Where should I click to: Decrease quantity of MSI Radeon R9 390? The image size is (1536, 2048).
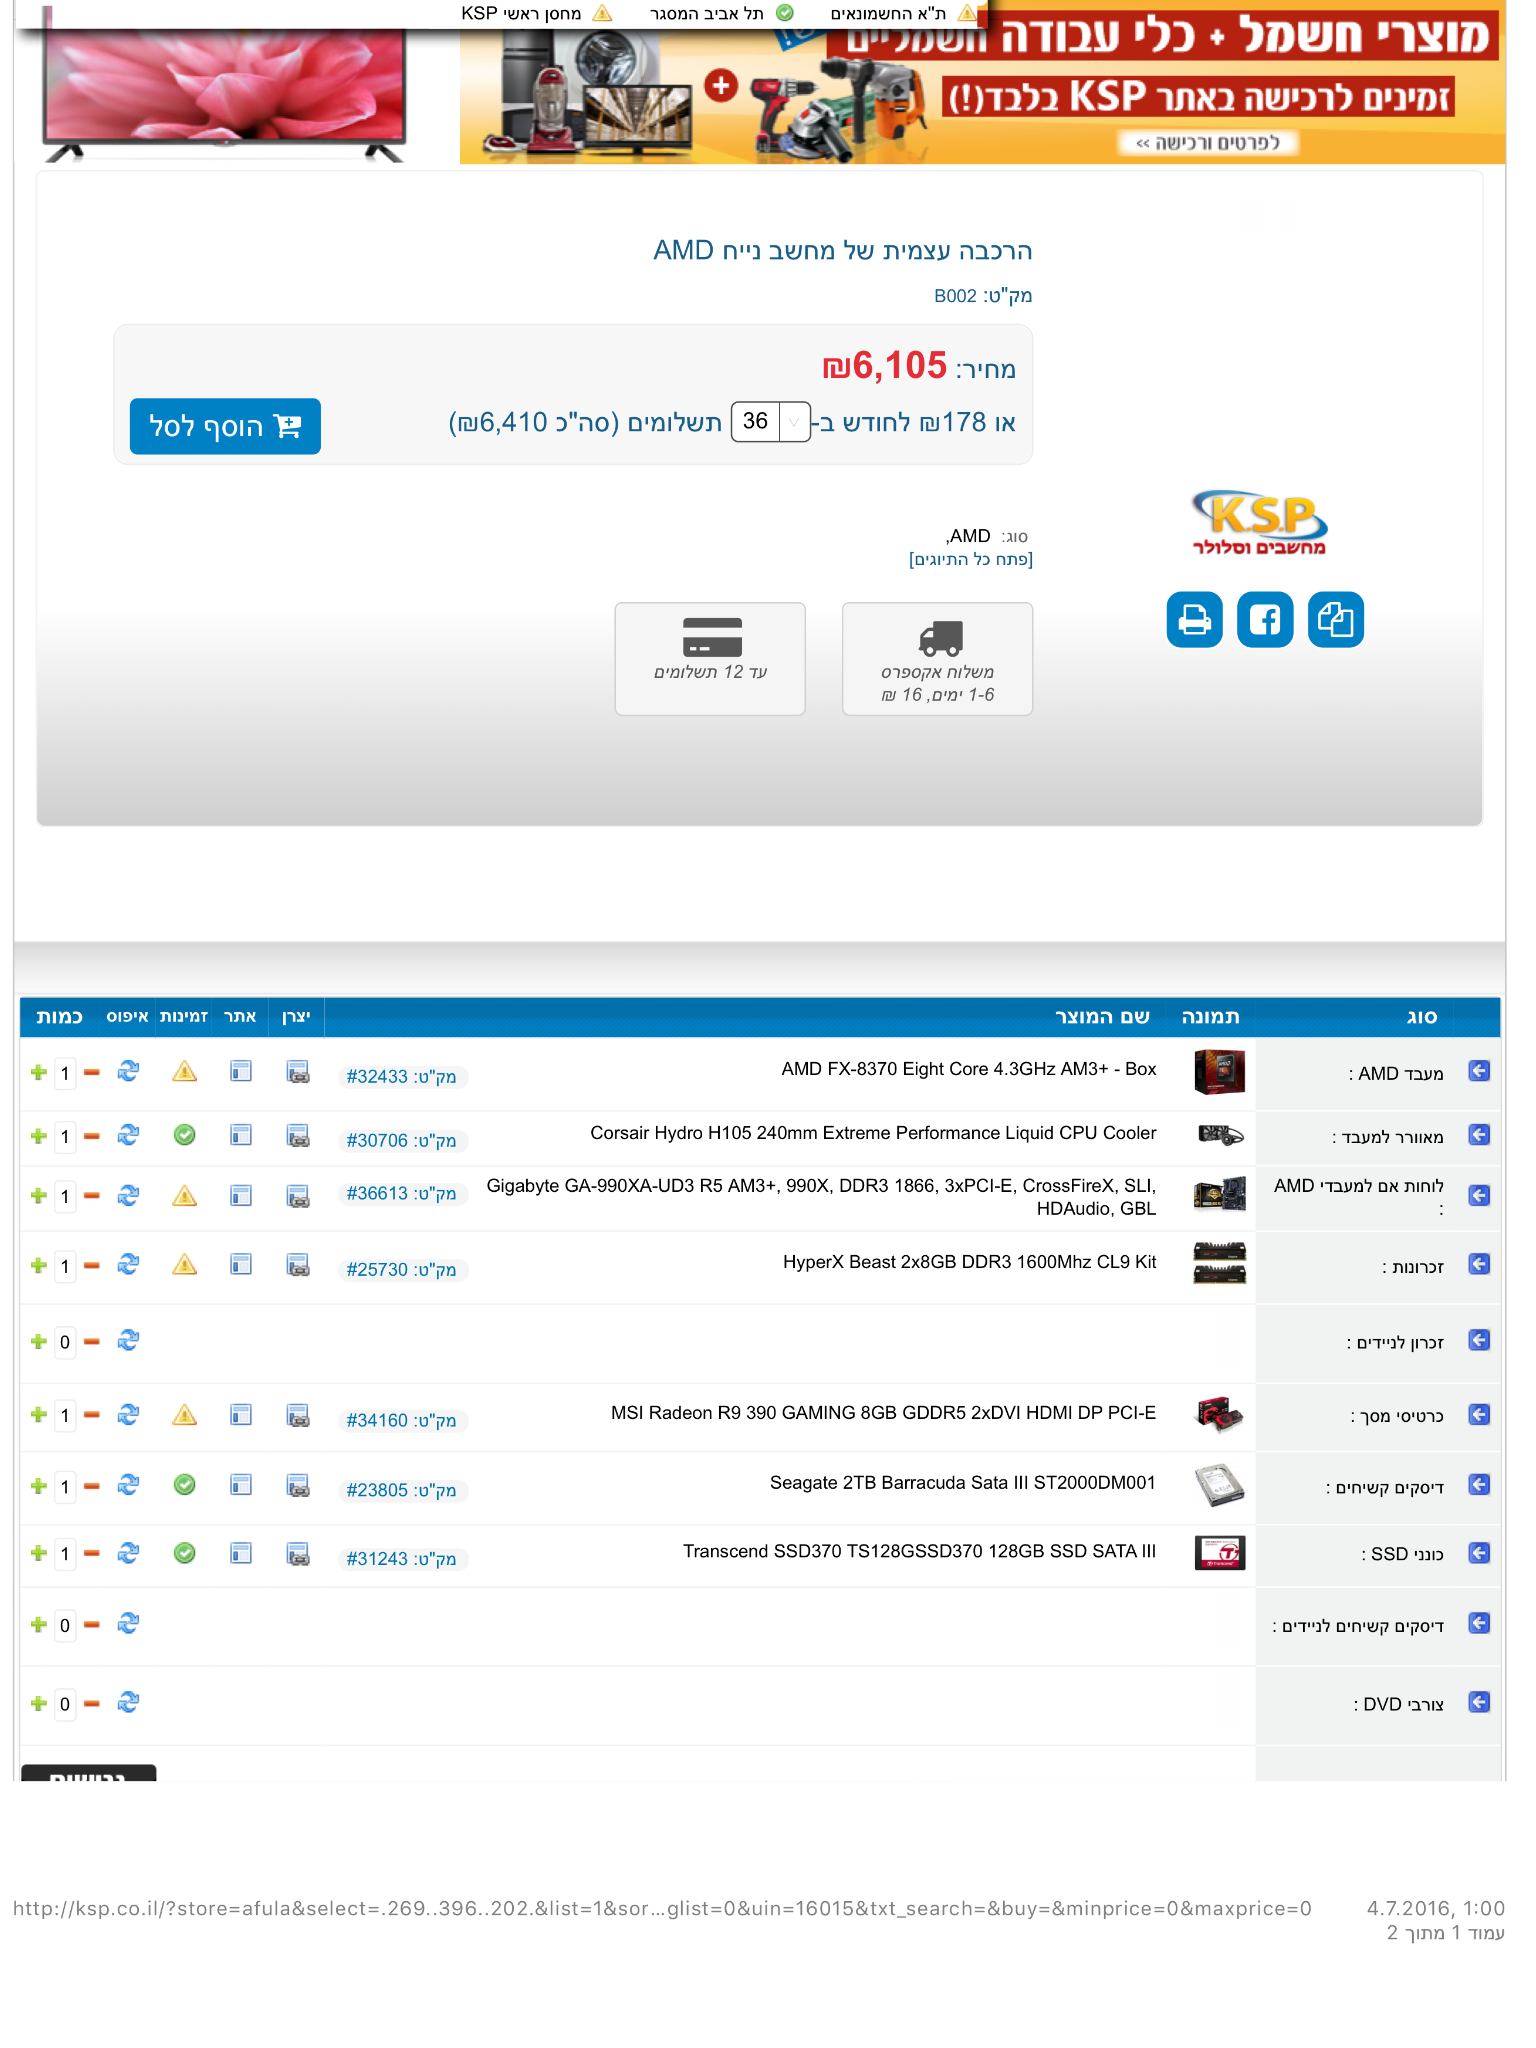[x=92, y=1415]
